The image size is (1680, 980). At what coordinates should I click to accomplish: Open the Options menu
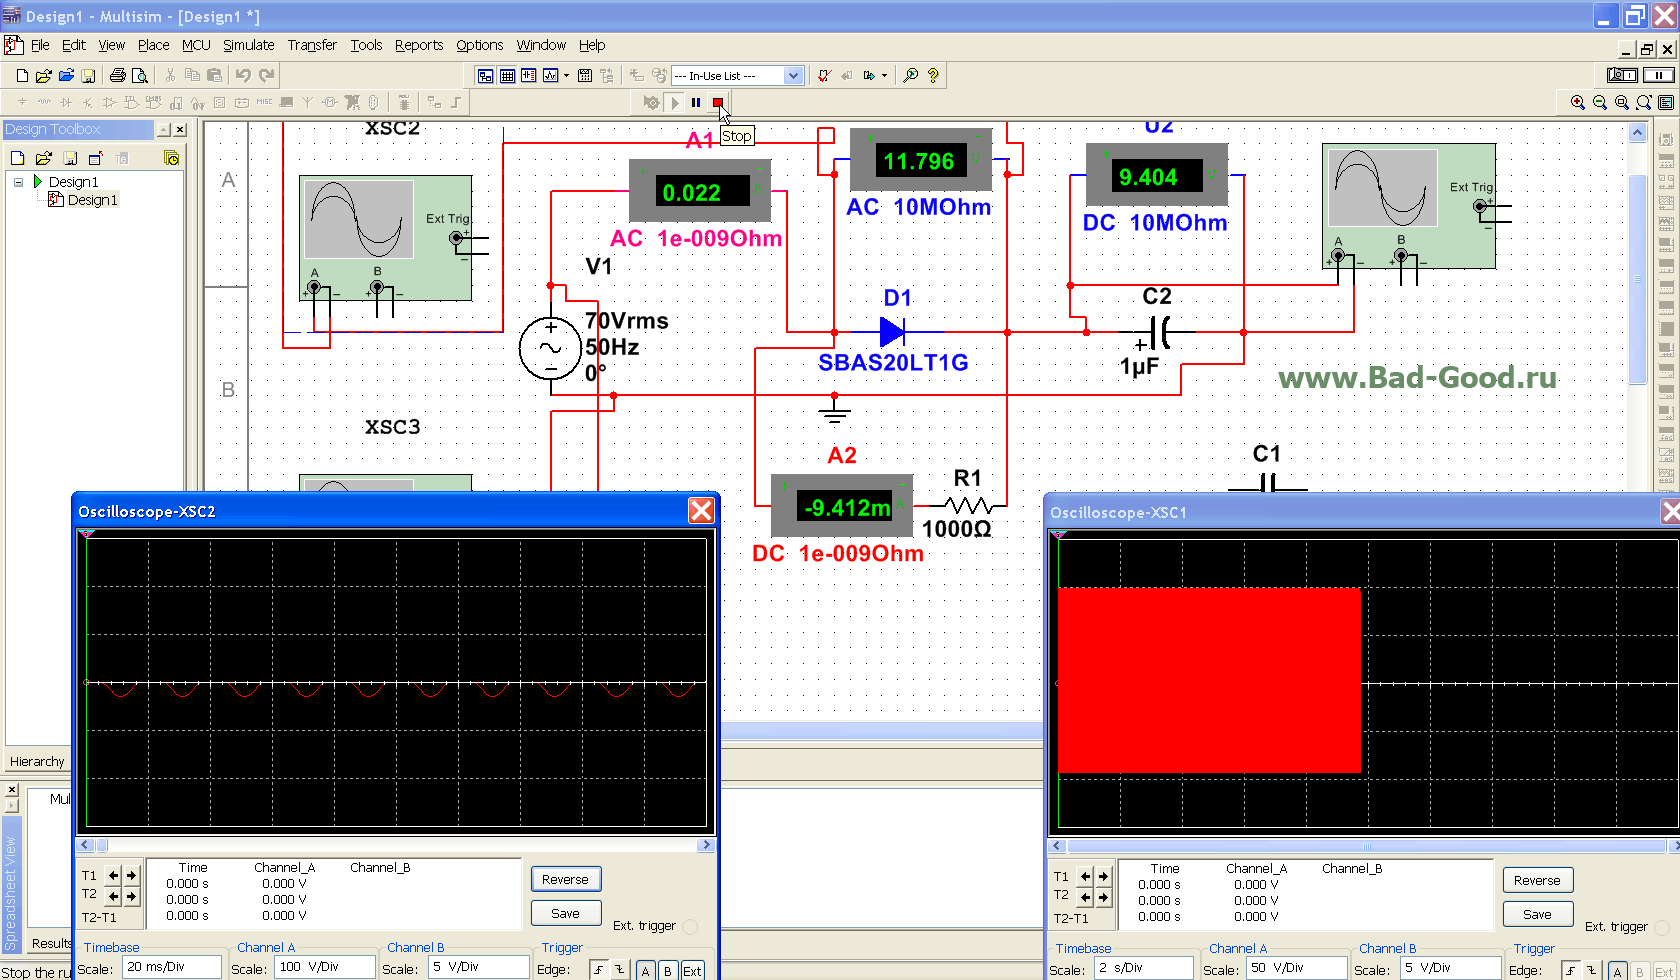pos(479,45)
